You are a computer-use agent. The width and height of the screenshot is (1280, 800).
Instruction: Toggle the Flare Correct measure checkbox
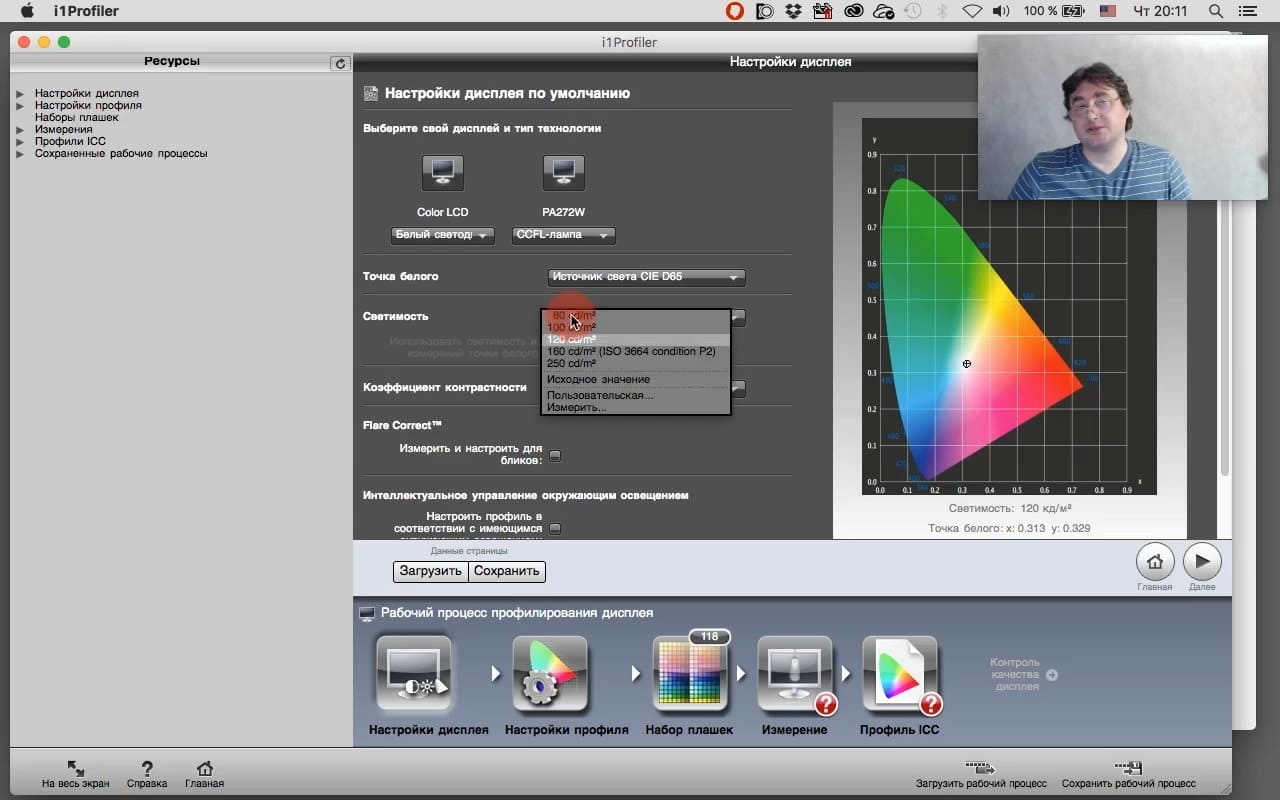555,456
